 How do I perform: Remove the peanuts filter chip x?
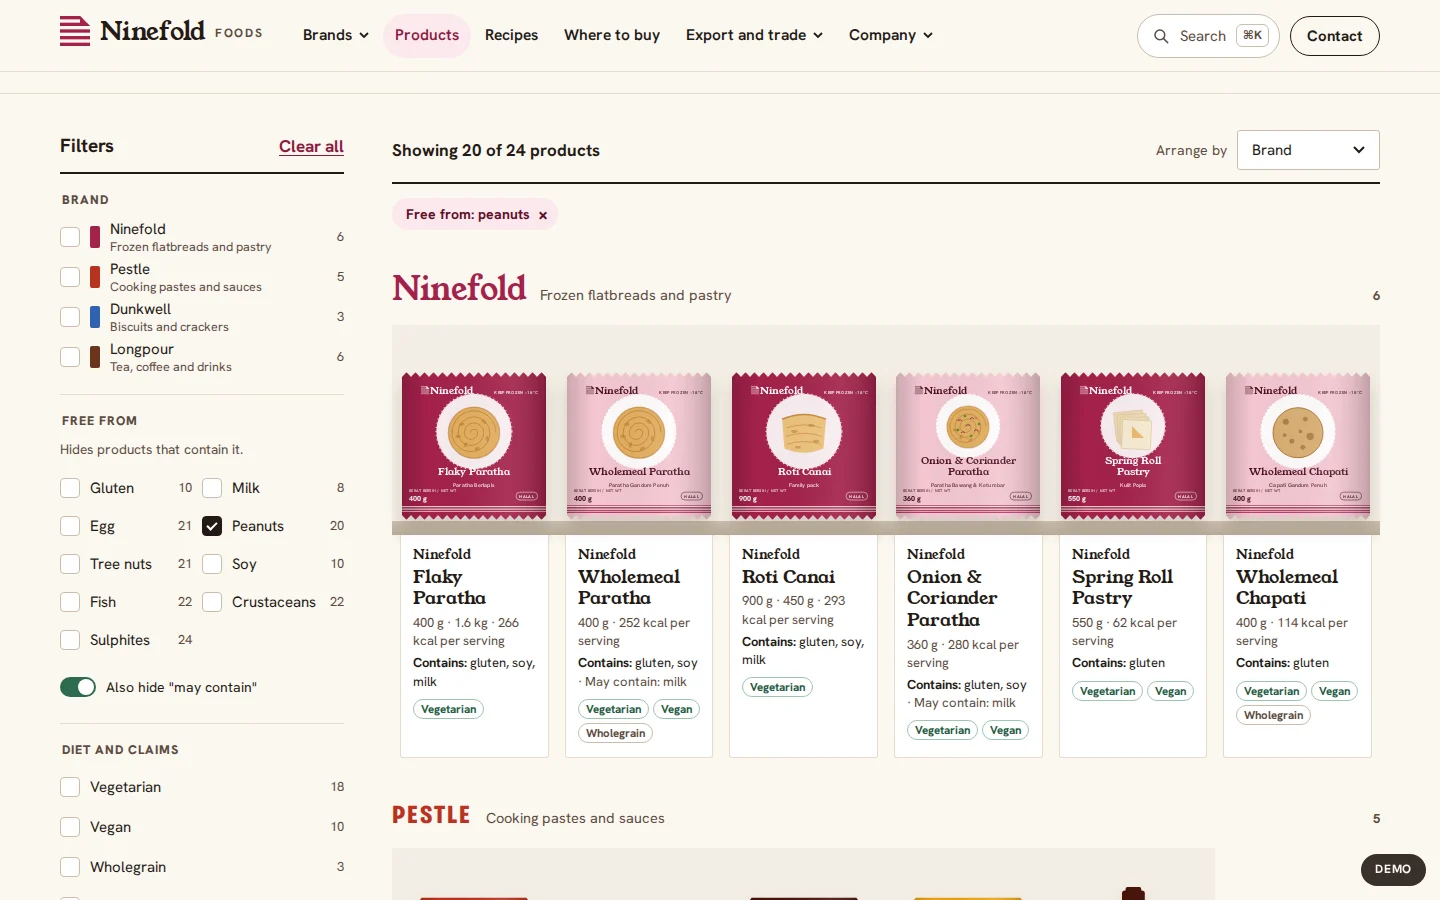click(x=543, y=215)
